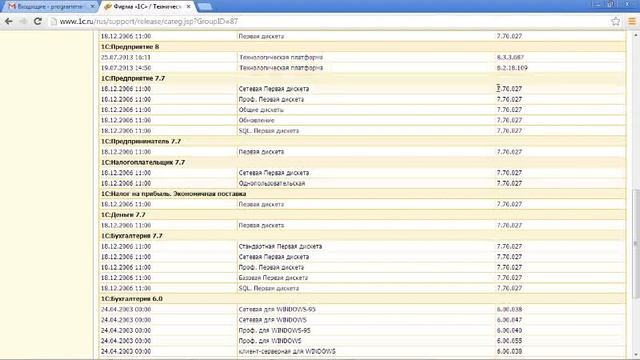Open Технологическая платформа dated 25.07.2013
640x360 pixels.
tap(281, 57)
